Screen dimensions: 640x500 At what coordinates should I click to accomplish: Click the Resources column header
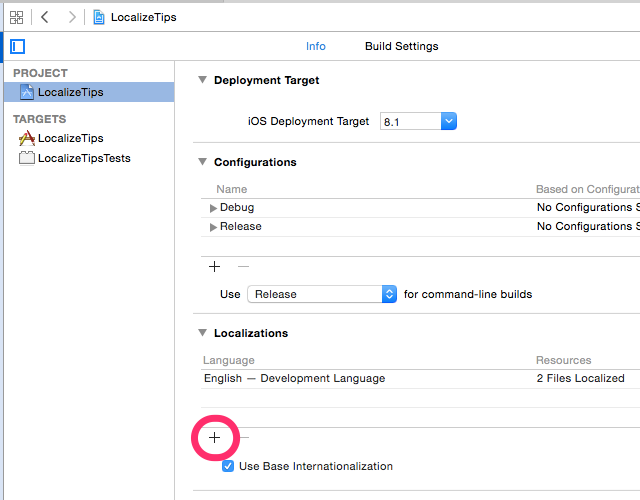[563, 360]
